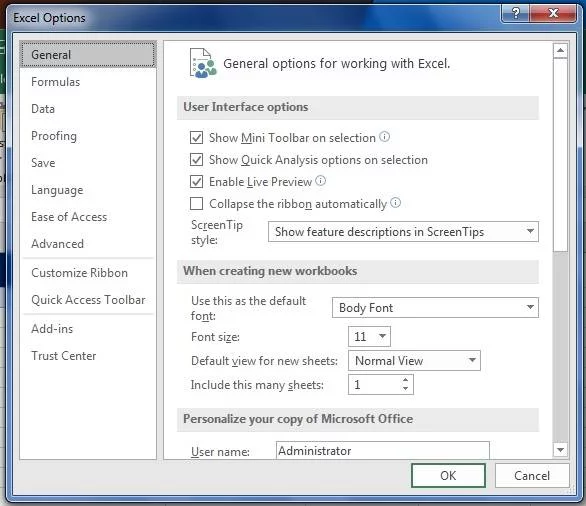Viewport: 586px width, 506px height.
Task: Increase the number of sheets to include
Action: pyautogui.click(x=405, y=380)
